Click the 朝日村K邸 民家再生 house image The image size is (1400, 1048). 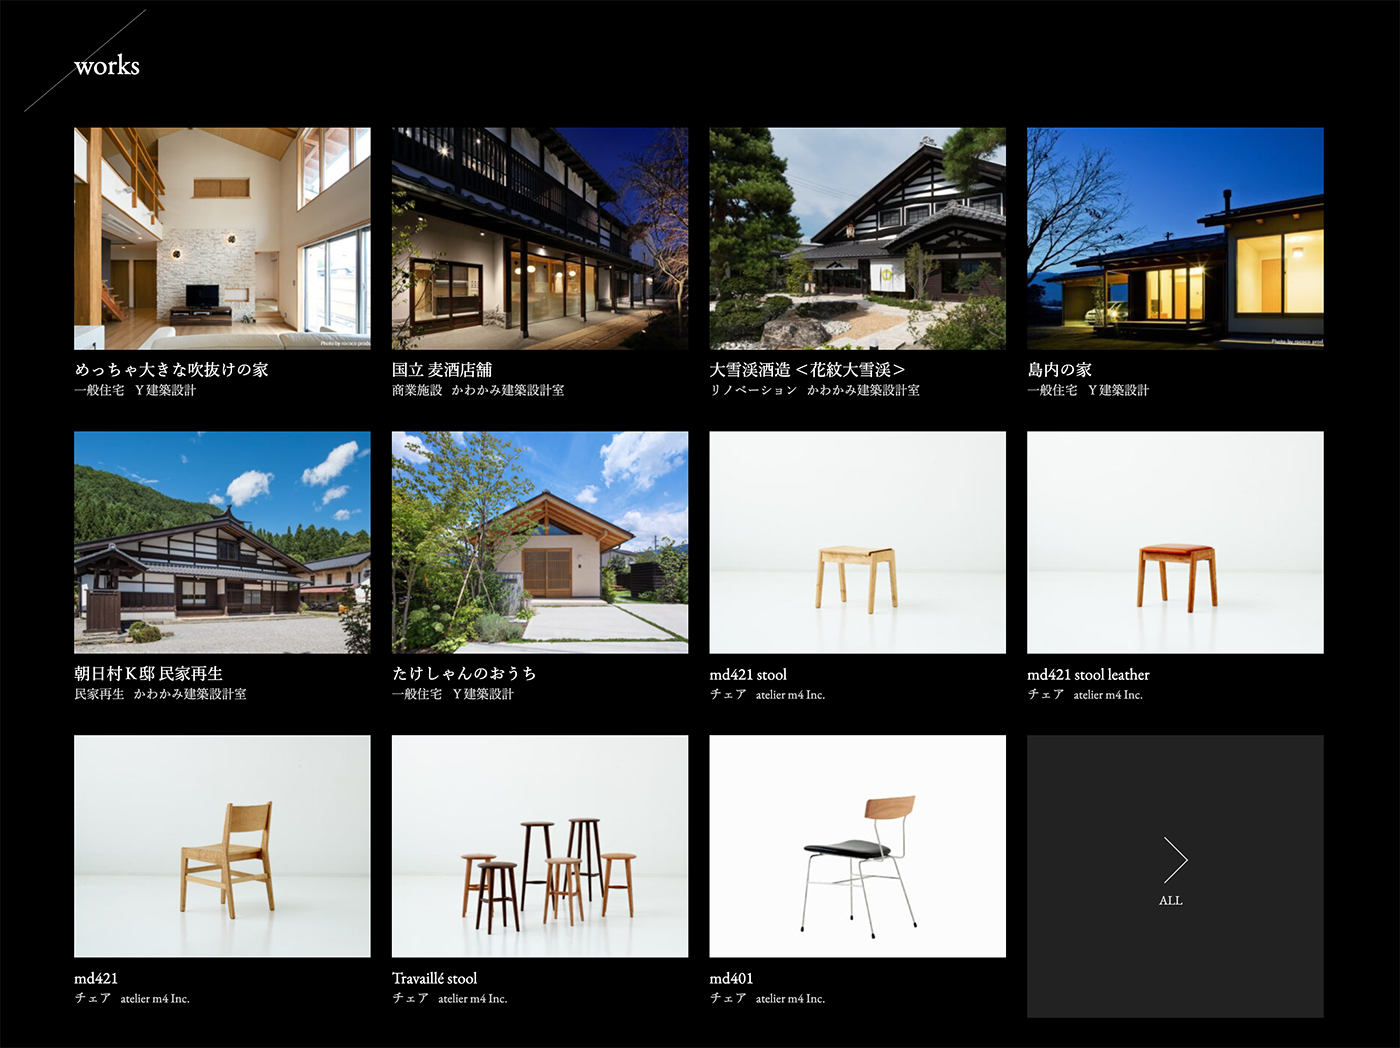(222, 542)
